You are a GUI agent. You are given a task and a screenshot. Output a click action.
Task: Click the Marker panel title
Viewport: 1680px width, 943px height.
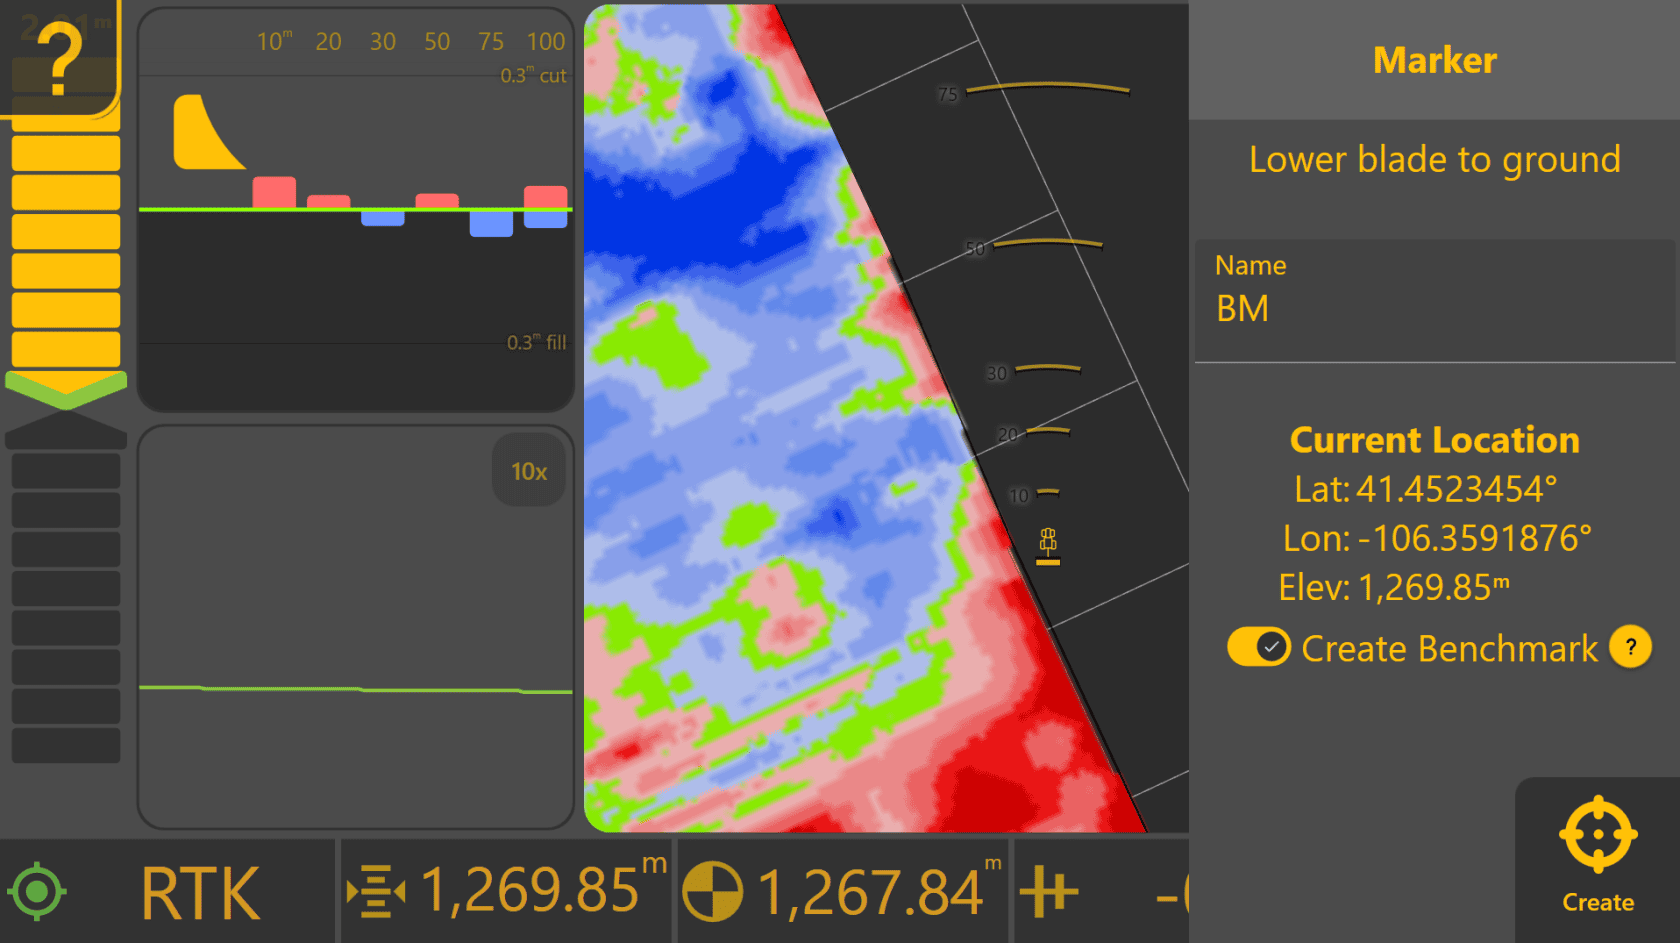click(1434, 60)
